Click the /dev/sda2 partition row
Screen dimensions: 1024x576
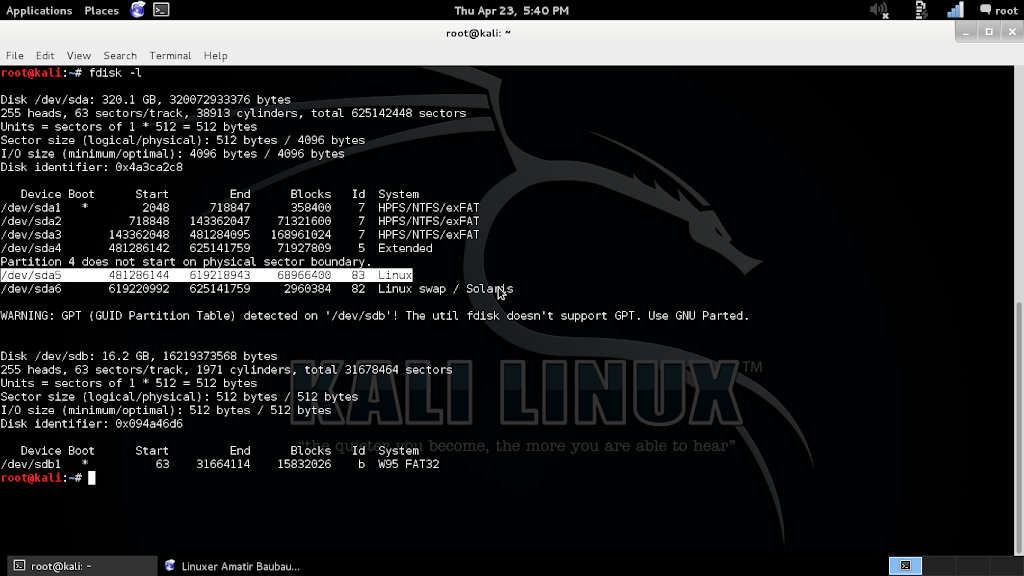(240, 221)
